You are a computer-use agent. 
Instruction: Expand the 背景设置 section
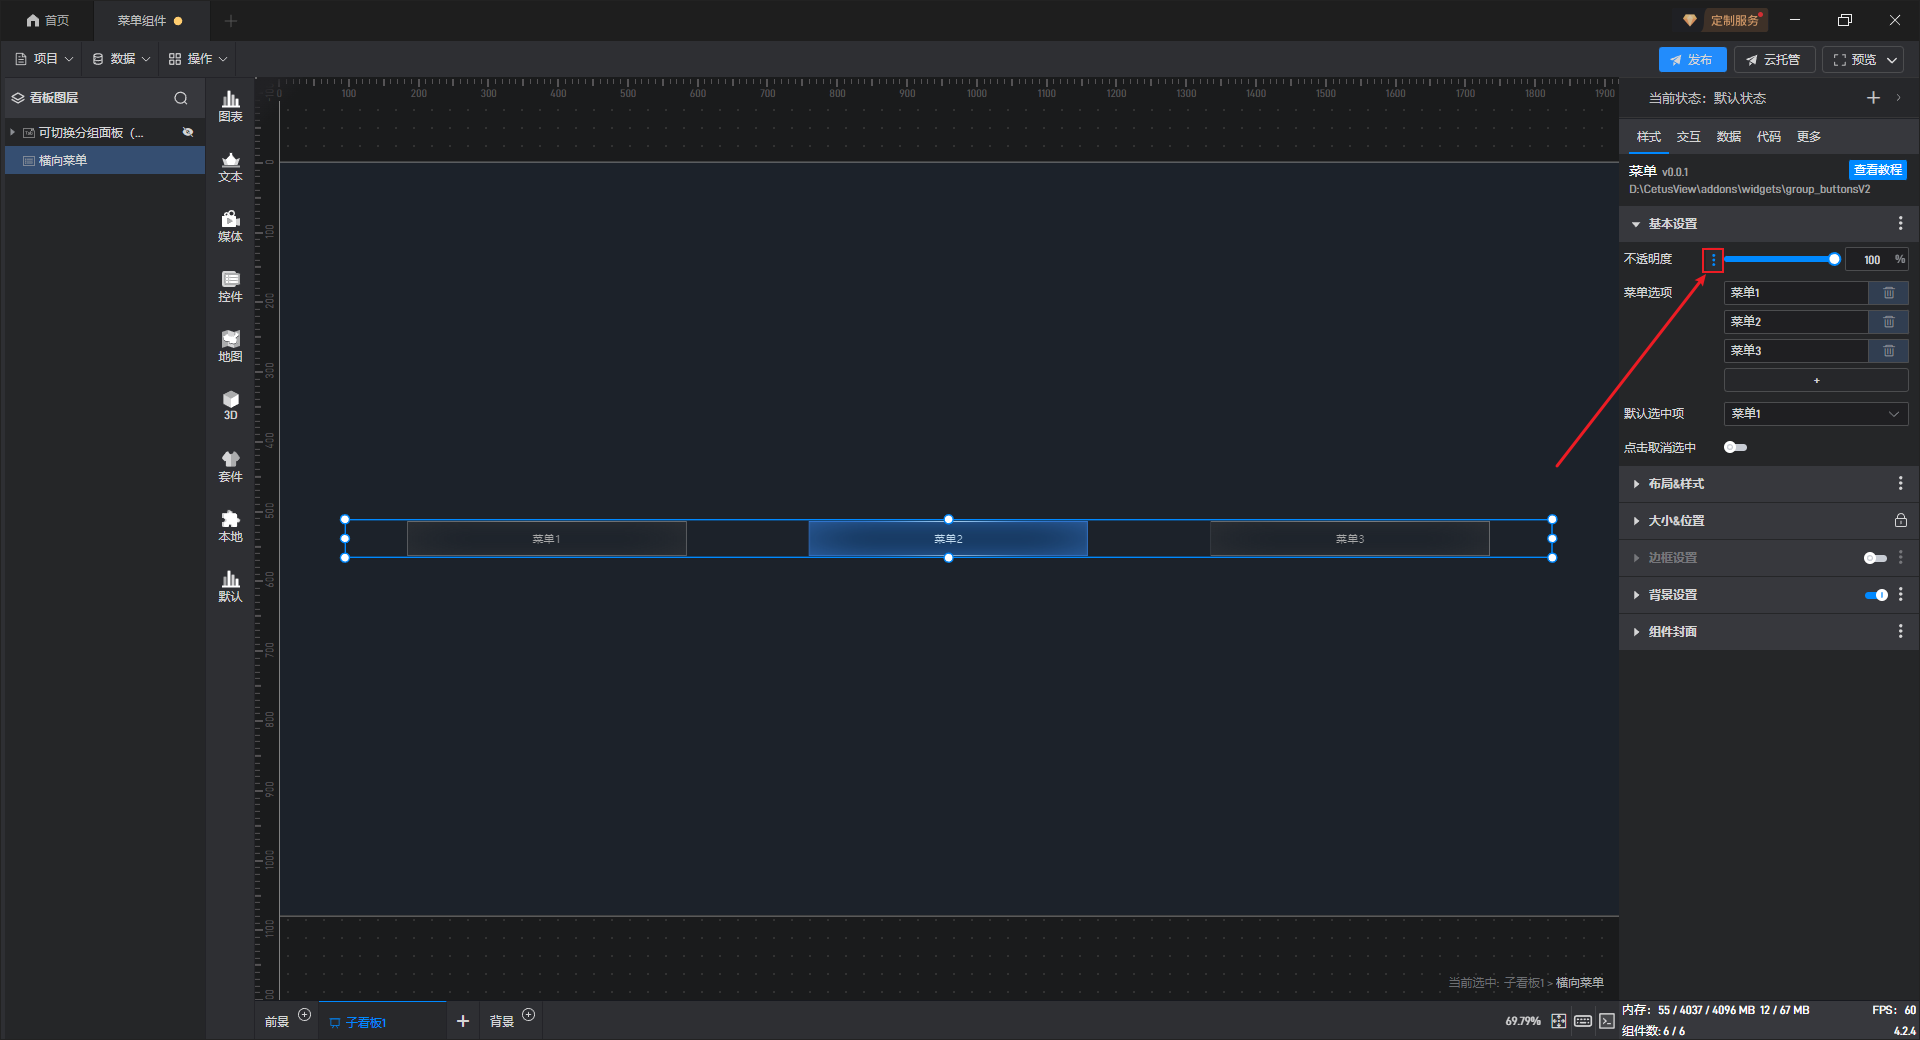(x=1636, y=595)
